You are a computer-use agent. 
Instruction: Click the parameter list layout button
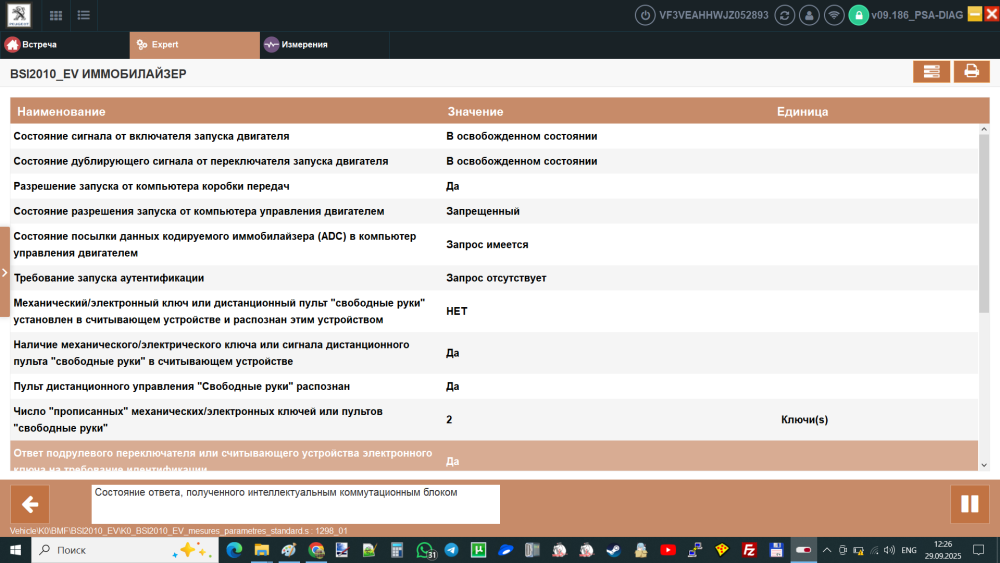(931, 71)
